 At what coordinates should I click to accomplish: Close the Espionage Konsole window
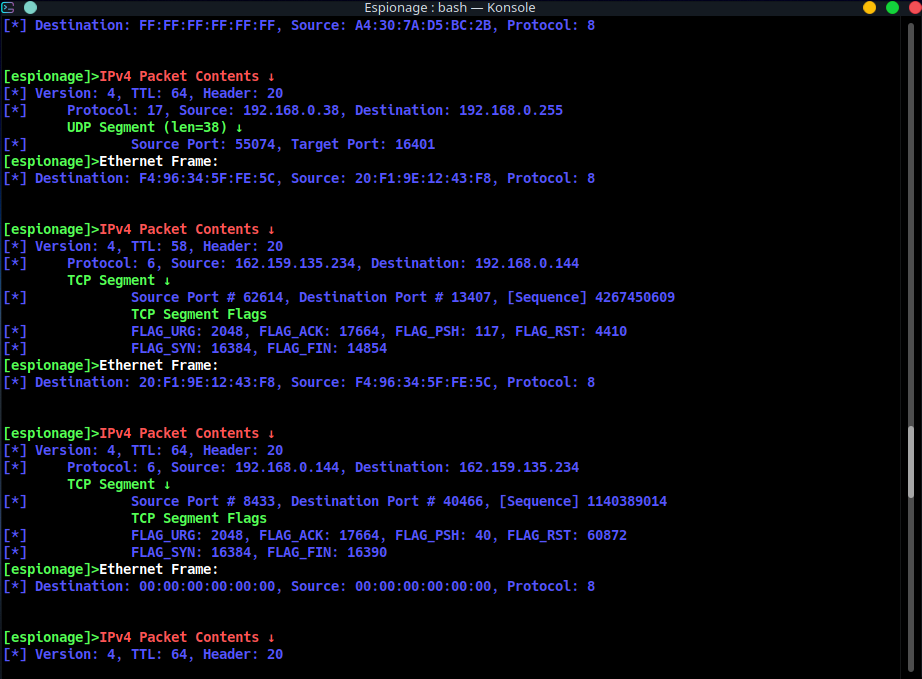(x=912, y=8)
